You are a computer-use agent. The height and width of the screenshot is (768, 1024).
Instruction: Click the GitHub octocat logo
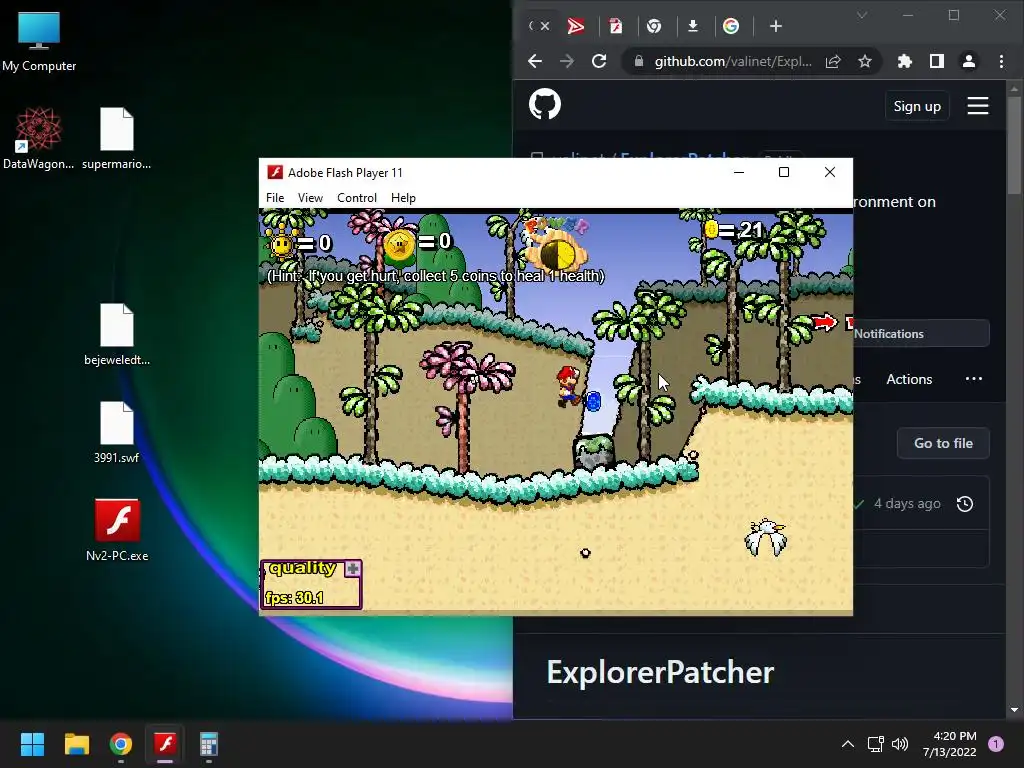(x=545, y=104)
